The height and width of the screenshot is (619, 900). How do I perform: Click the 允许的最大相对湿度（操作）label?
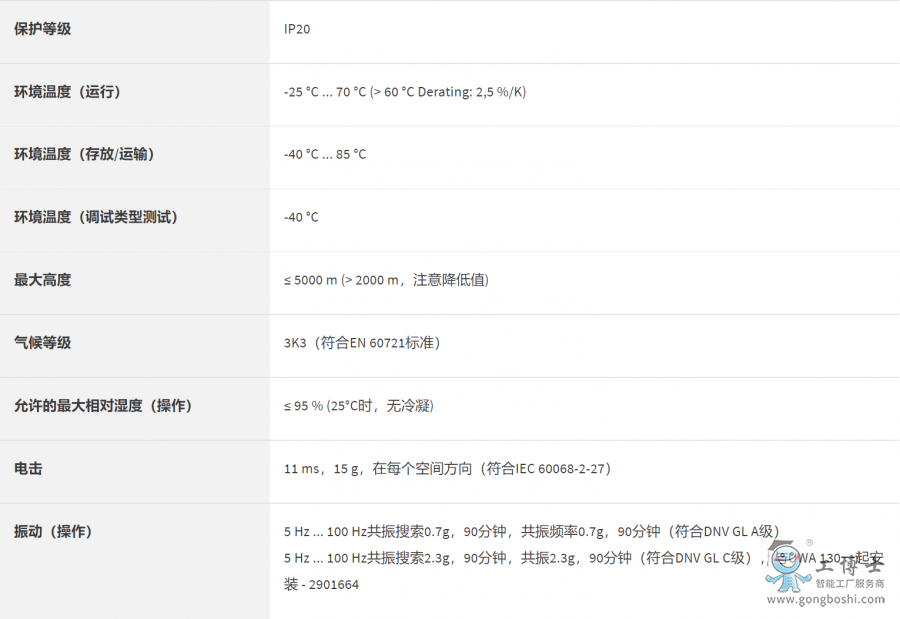(103, 406)
